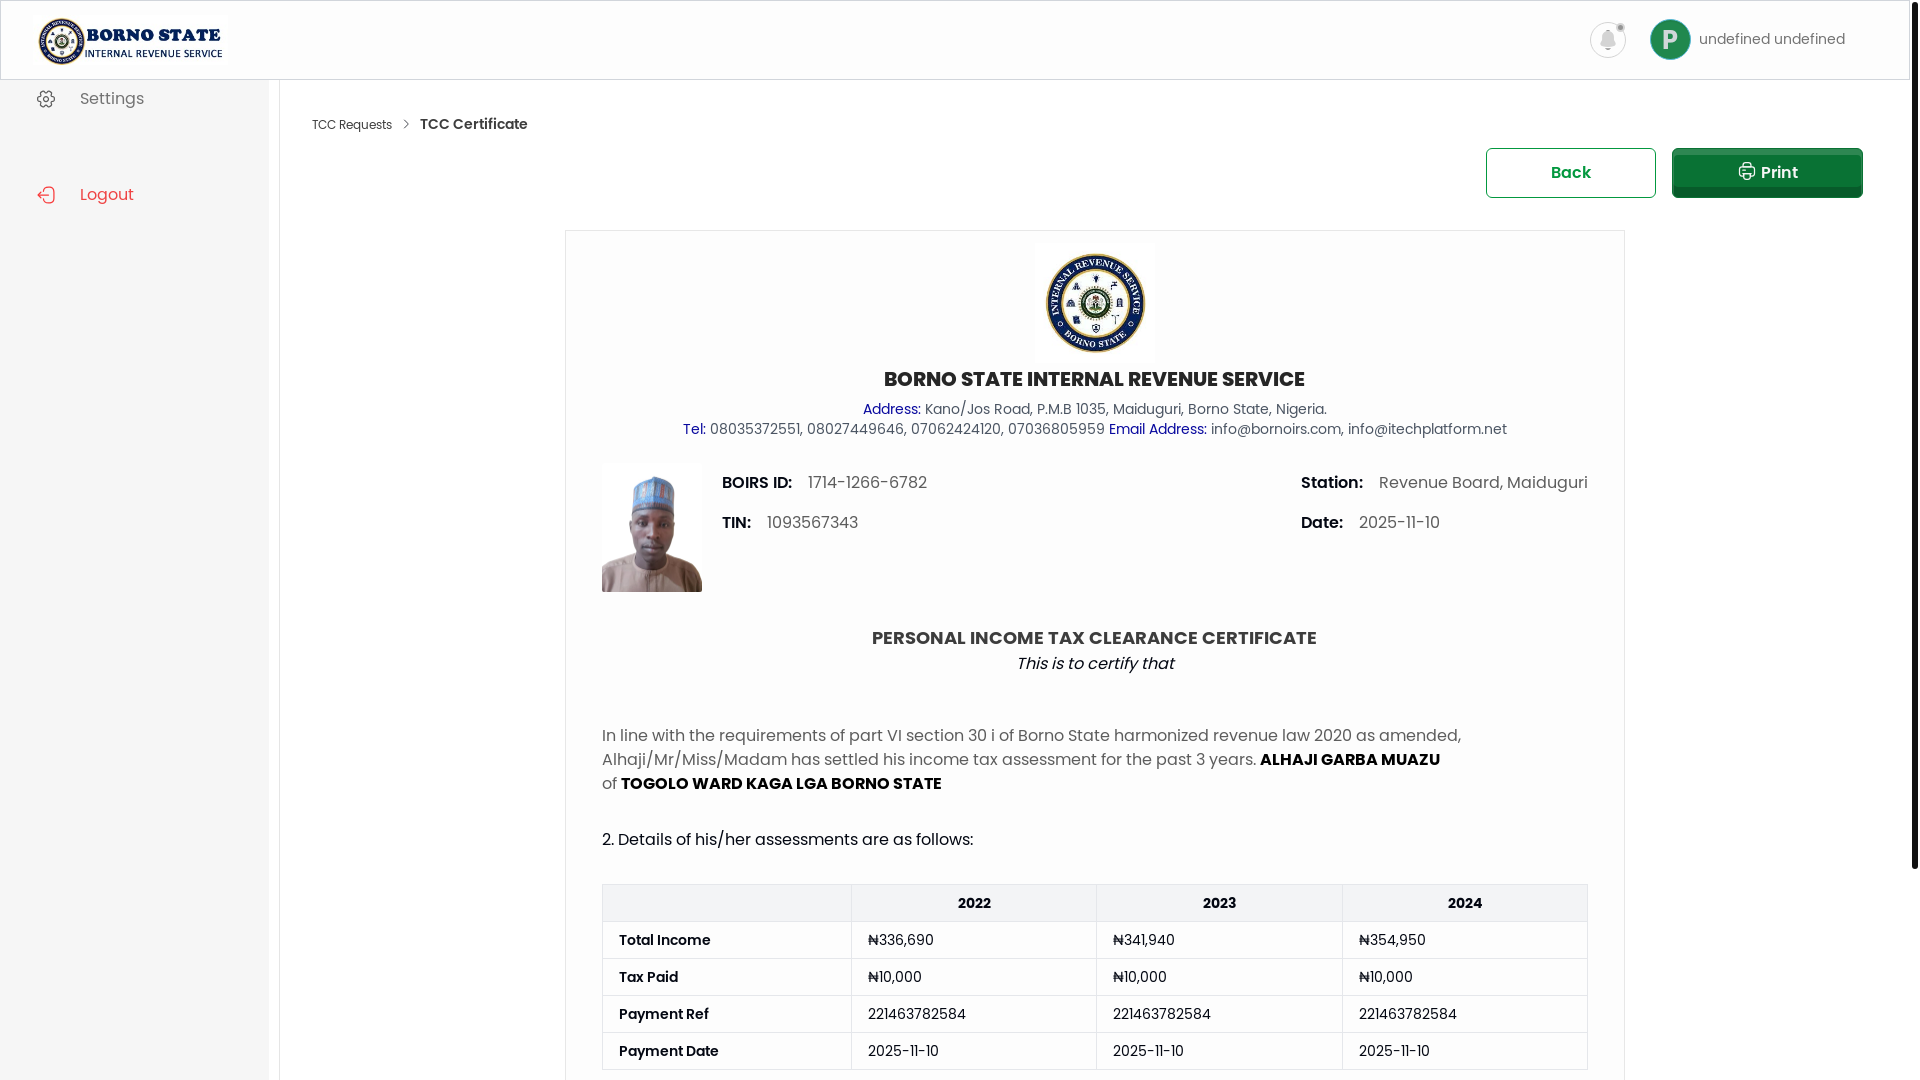This screenshot has height=1080, width=1920.
Task: Click the Total Income row label
Action: 665,940
